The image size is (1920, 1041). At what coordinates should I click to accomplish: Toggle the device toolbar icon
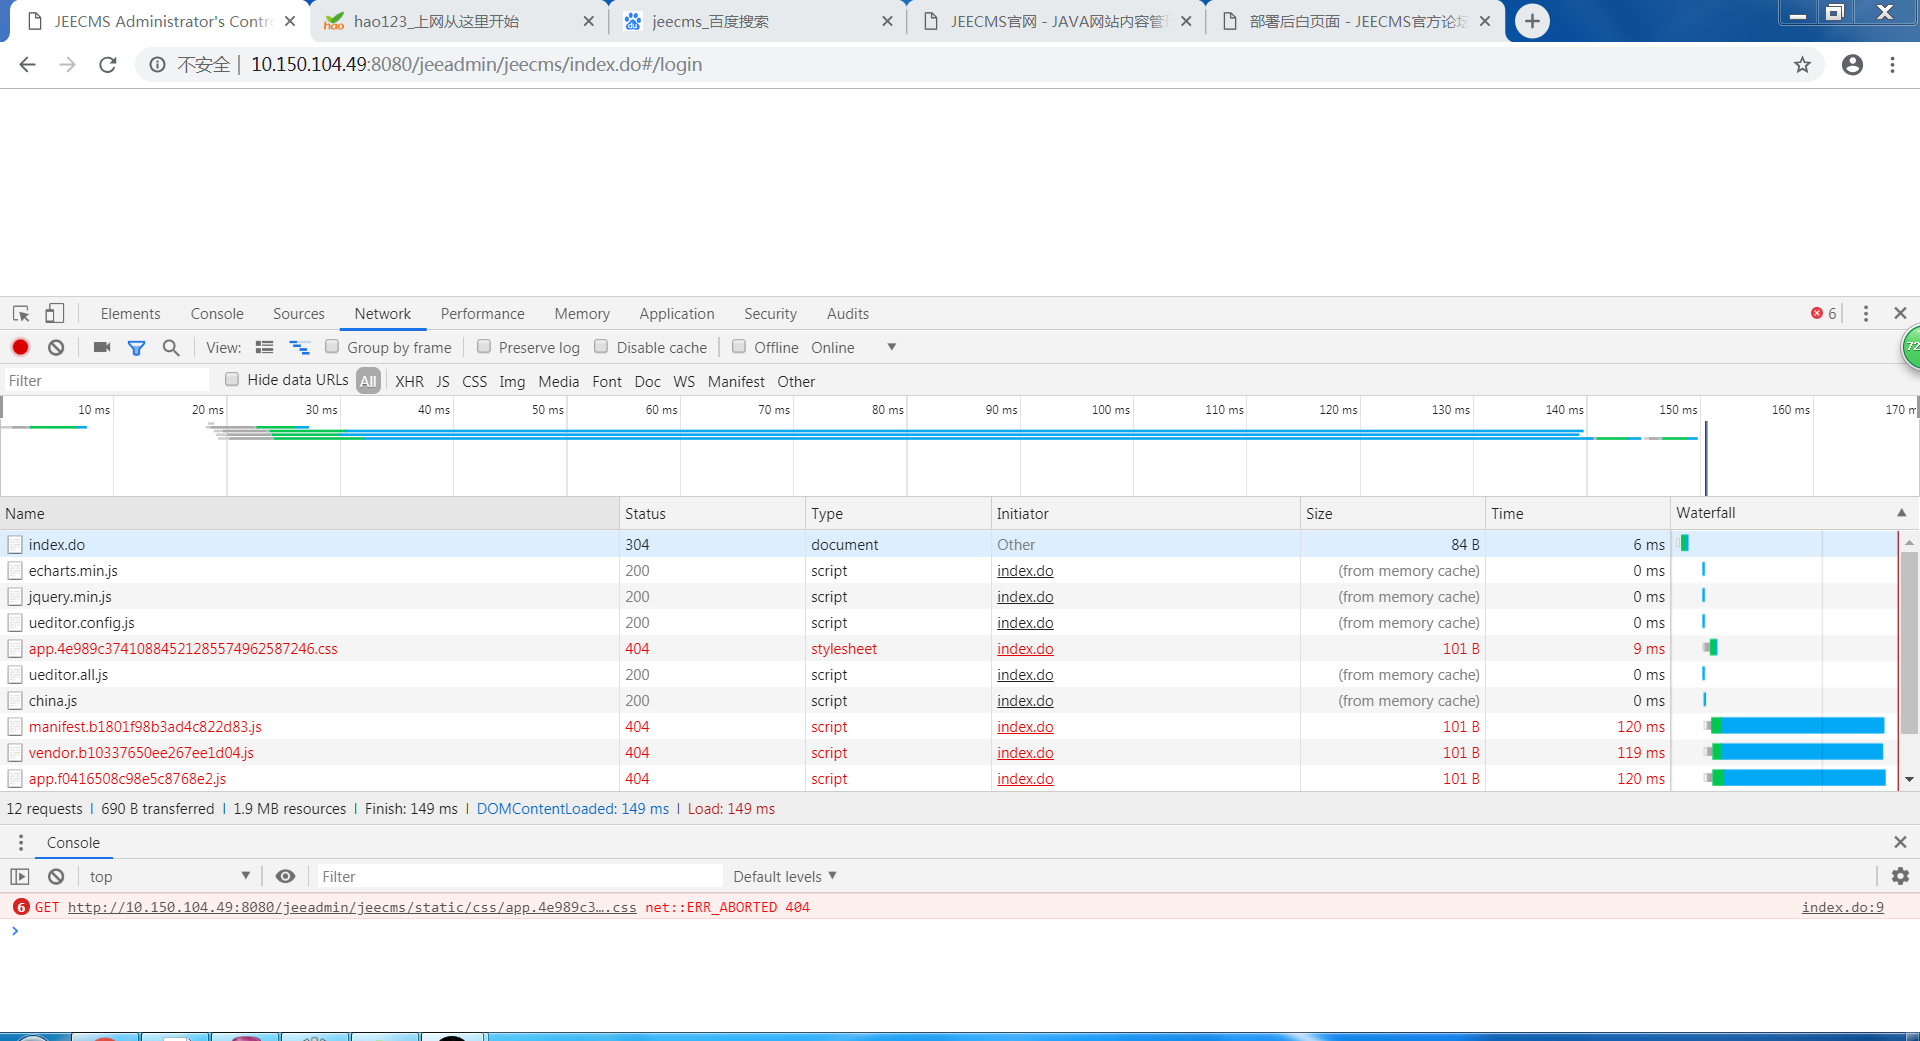click(x=54, y=314)
